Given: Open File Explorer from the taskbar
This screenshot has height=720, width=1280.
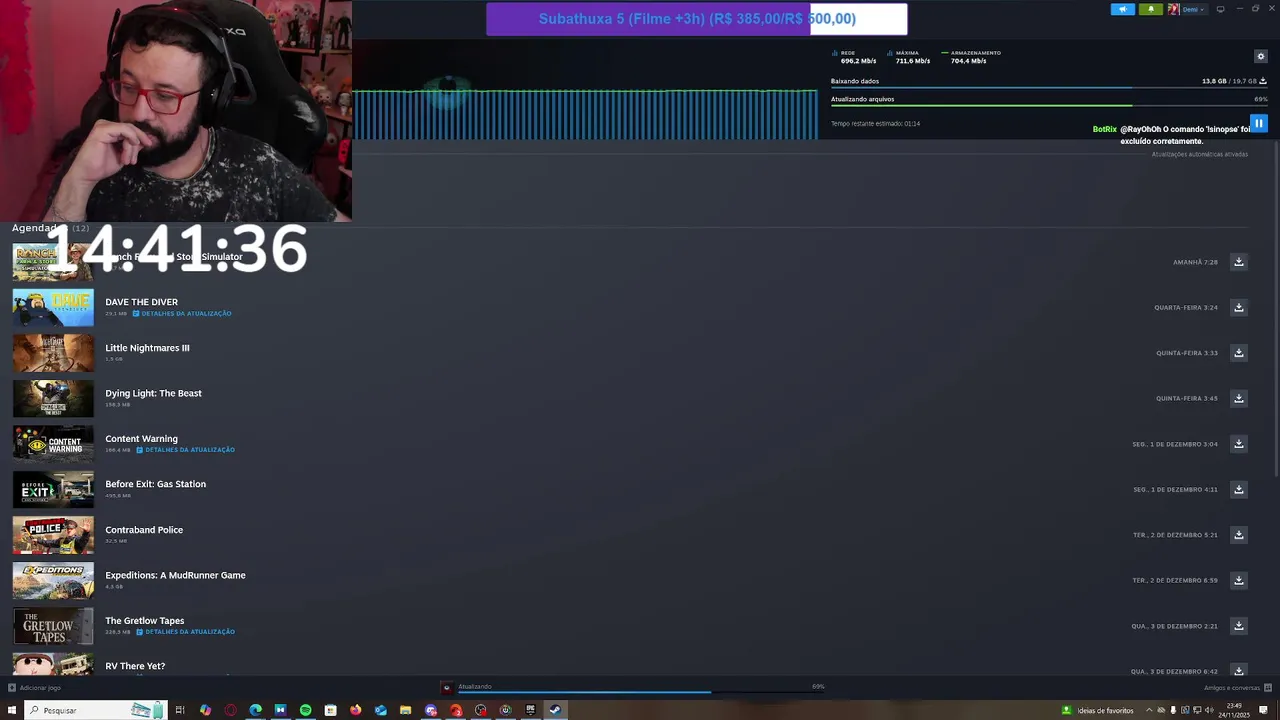Looking at the screenshot, I should [405, 710].
